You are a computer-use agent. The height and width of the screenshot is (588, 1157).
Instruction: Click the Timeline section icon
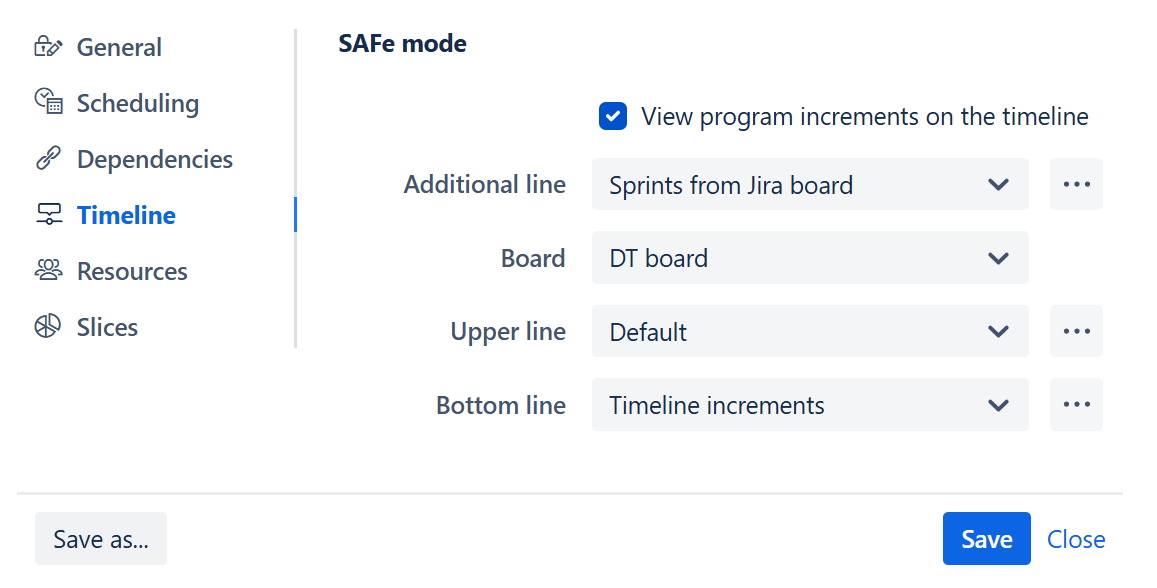[x=48, y=214]
